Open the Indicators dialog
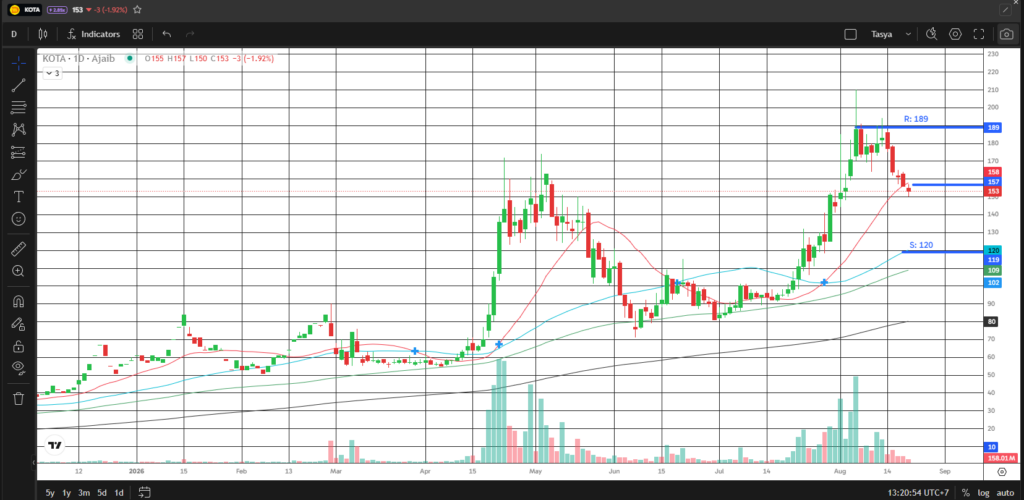 [93, 34]
